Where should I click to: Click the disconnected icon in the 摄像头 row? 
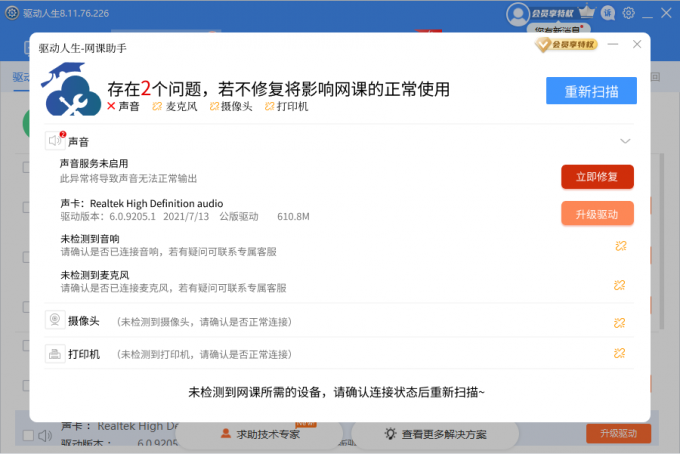click(620, 322)
